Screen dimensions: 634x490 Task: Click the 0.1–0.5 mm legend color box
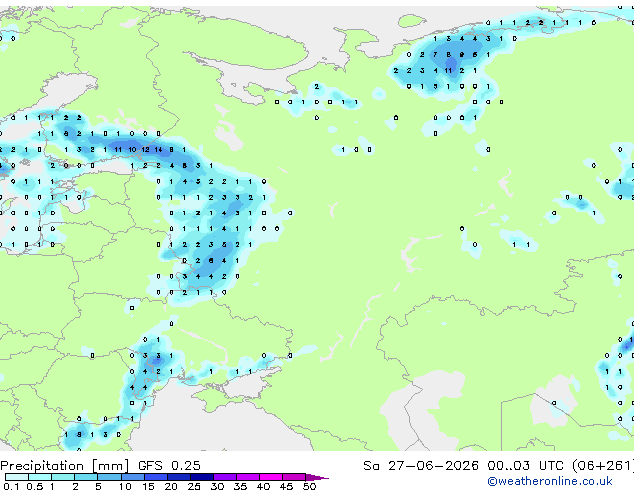coord(17,477)
